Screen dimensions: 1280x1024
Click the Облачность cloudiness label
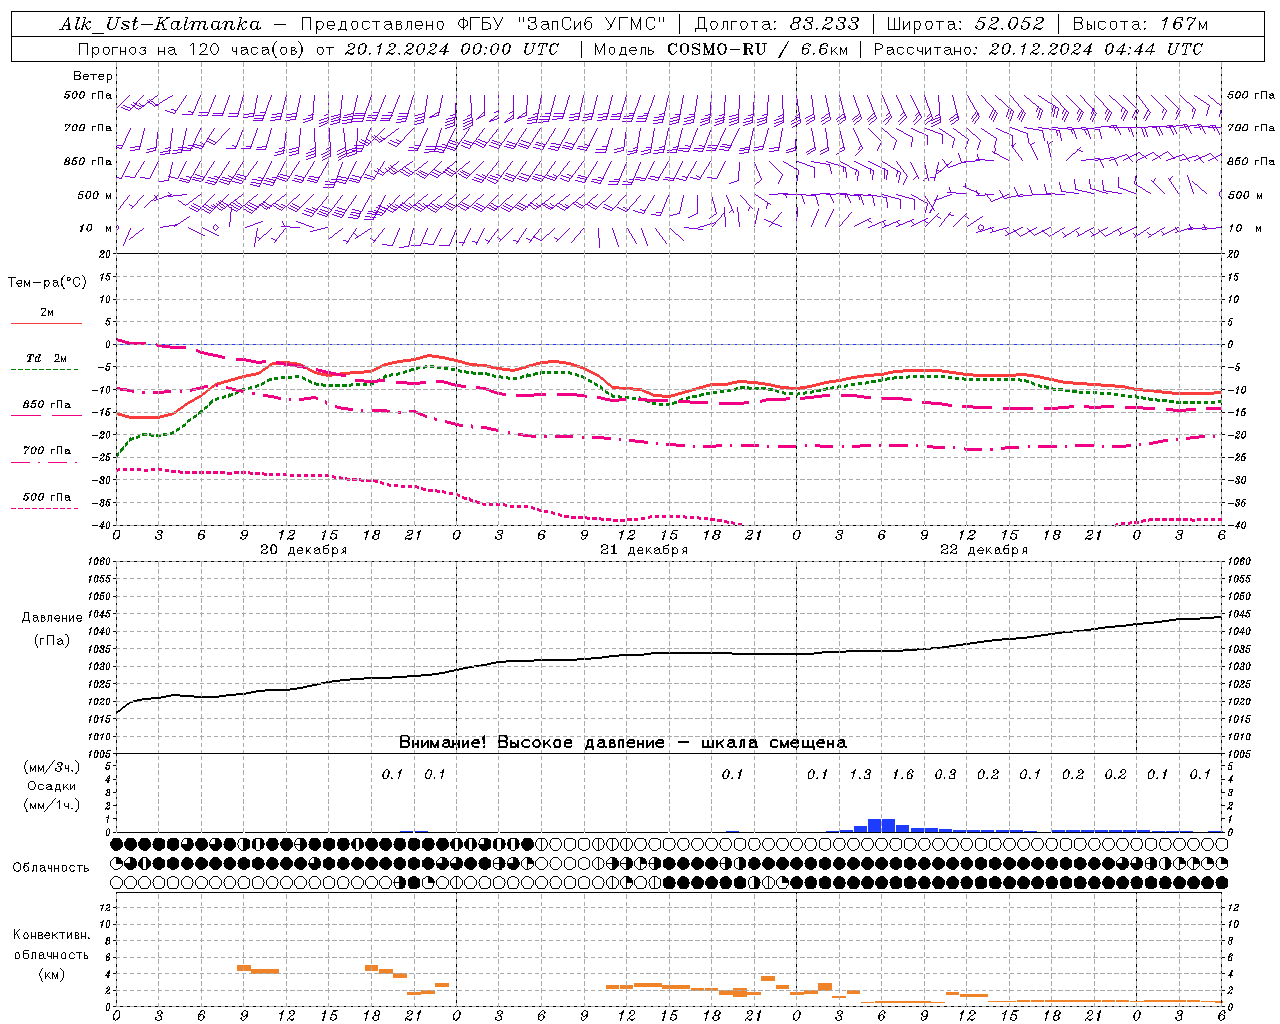point(51,867)
